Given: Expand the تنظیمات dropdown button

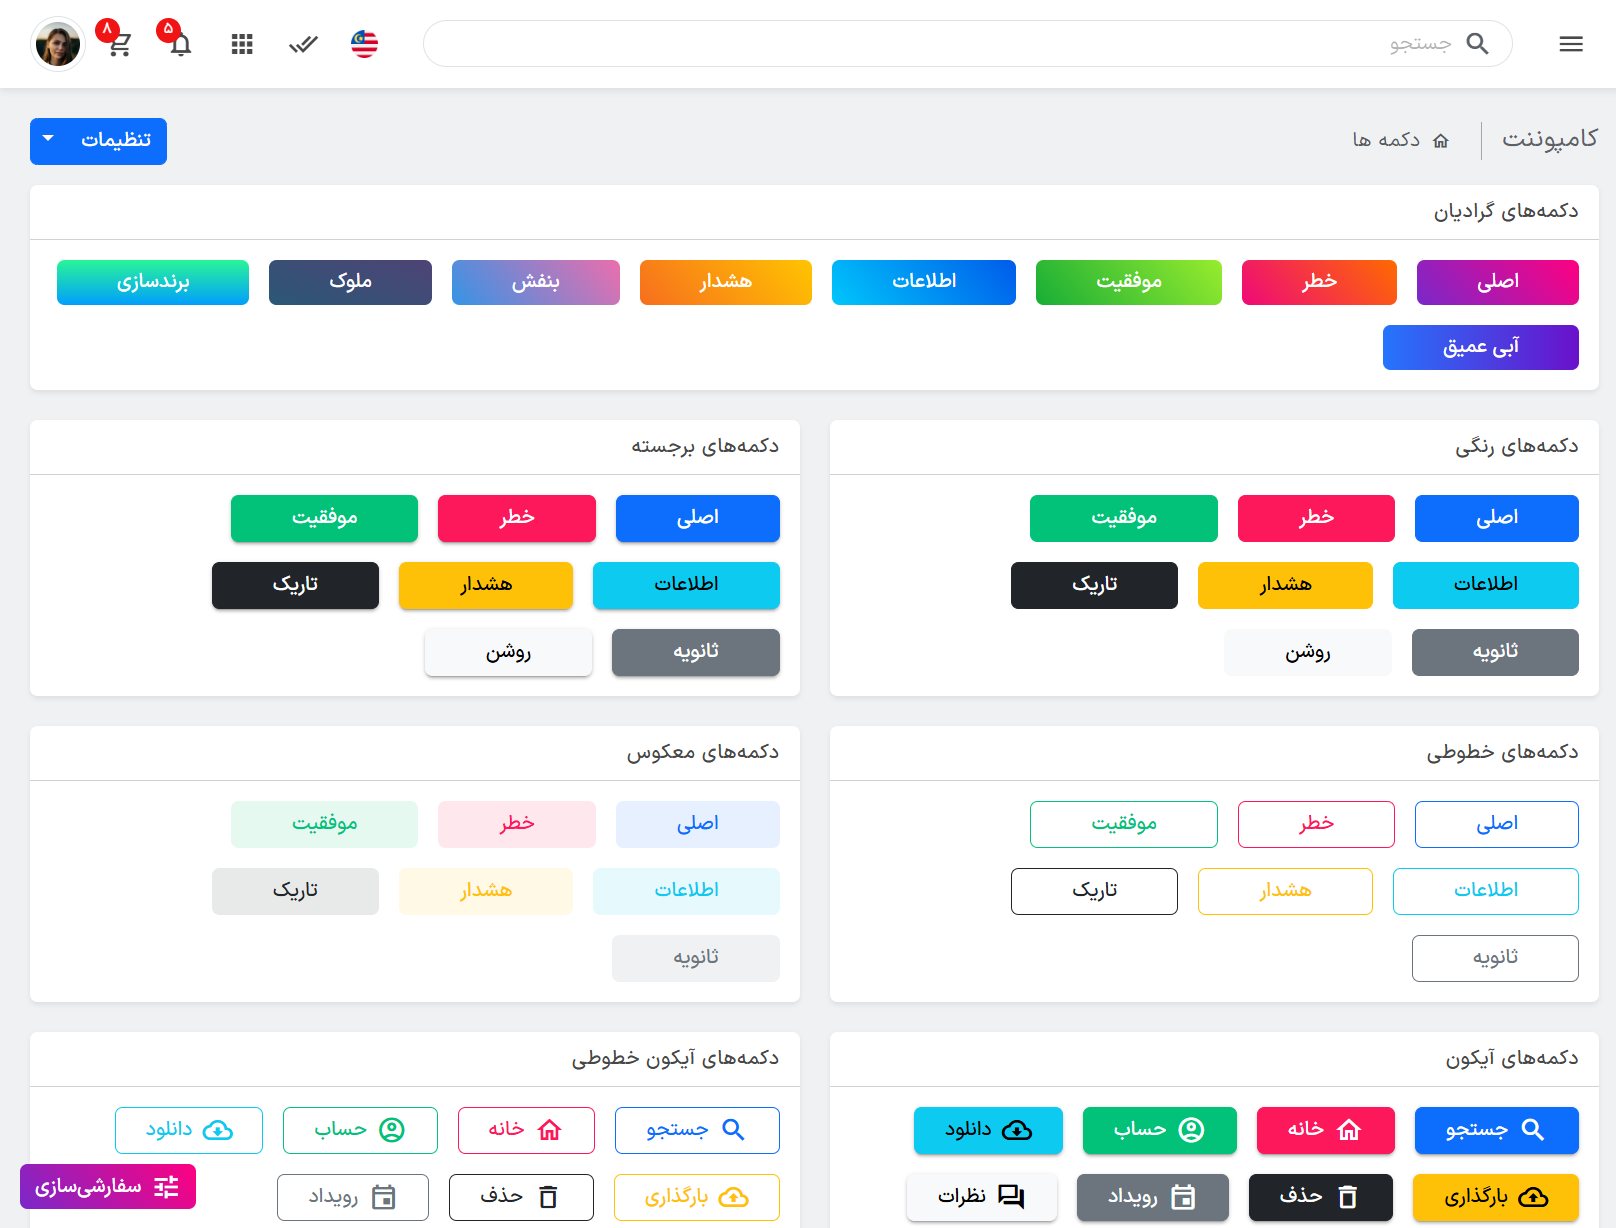Looking at the screenshot, I should coord(98,141).
